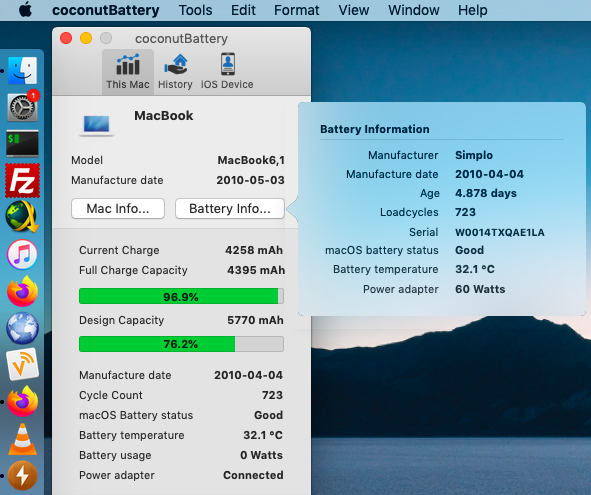Open the Tools menu
Viewport: 591px width, 495px height.
pyautogui.click(x=195, y=10)
